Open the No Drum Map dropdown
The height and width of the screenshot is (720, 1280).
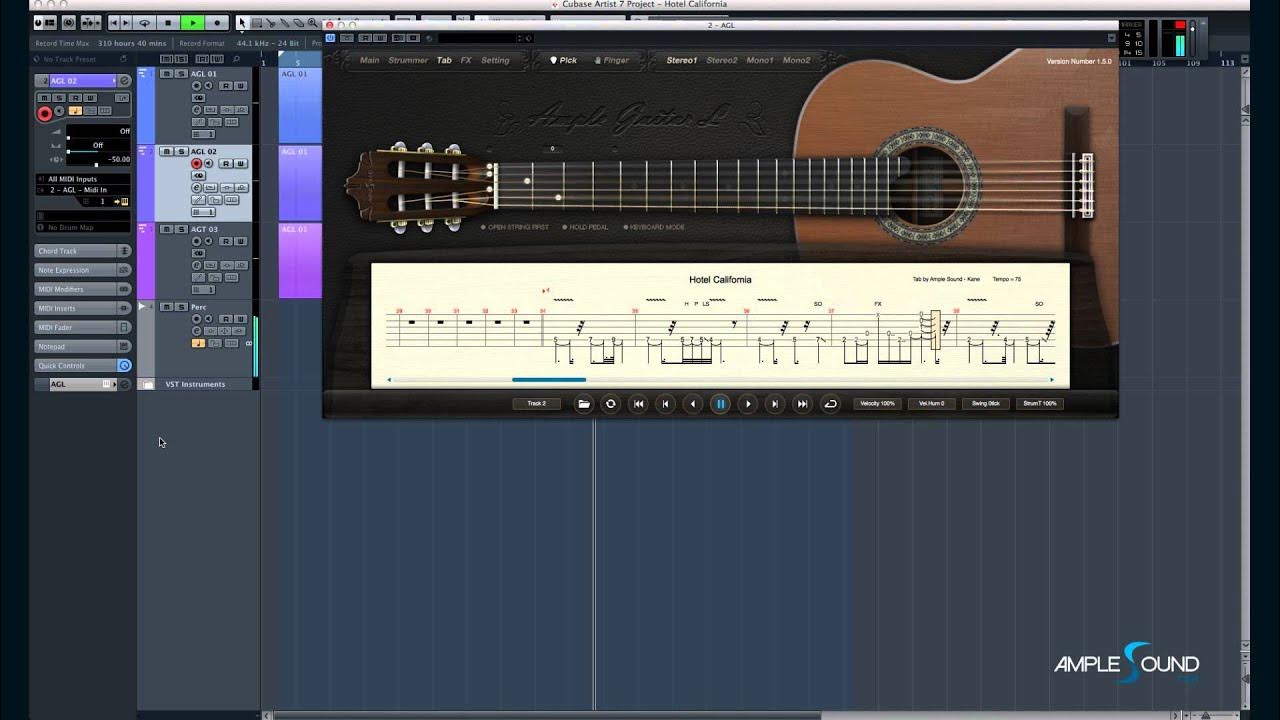tap(83, 227)
